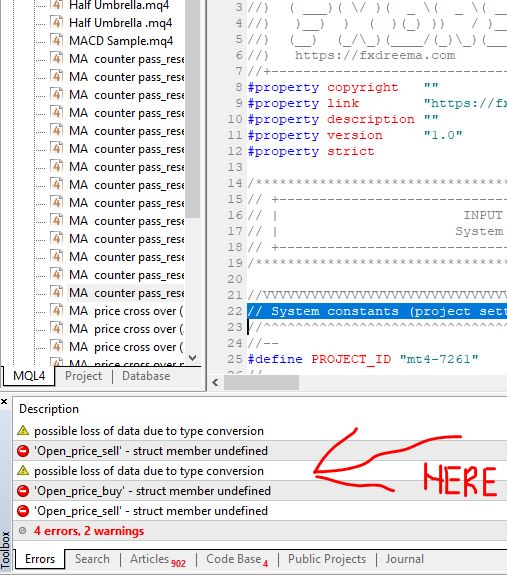507x575 pixels.
Task: Open the Articles tab in Toolbox
Action: pos(158,560)
